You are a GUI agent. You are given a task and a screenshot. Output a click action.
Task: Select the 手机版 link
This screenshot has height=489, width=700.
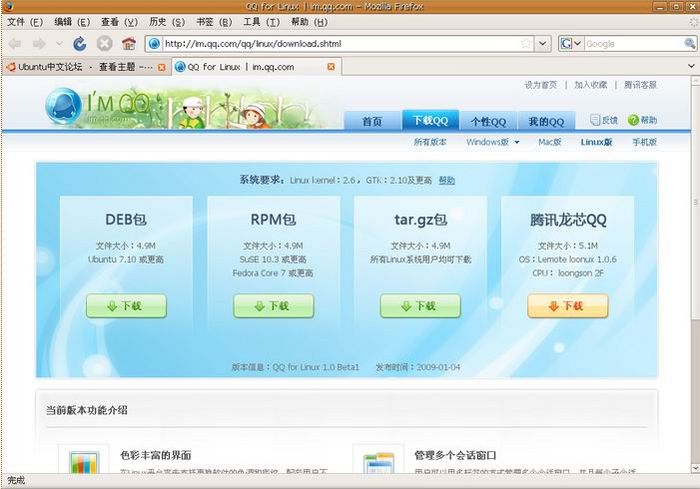644,142
